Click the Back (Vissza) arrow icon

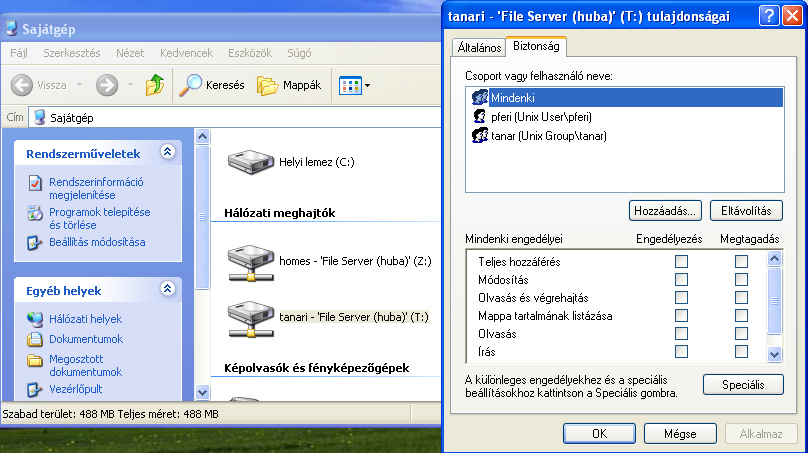(22, 86)
